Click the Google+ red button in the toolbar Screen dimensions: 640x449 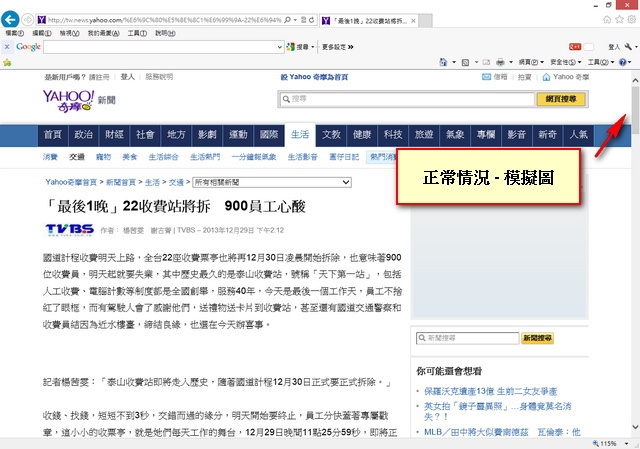click(x=575, y=46)
